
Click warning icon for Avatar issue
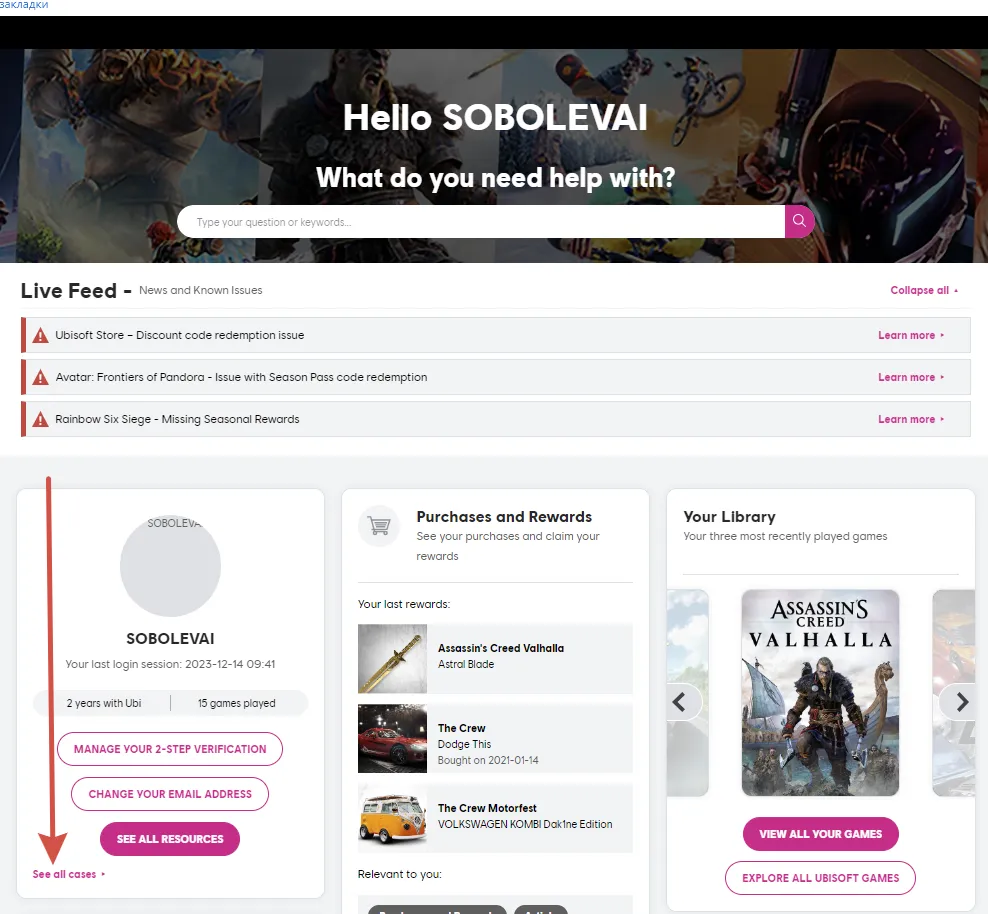[x=40, y=378]
